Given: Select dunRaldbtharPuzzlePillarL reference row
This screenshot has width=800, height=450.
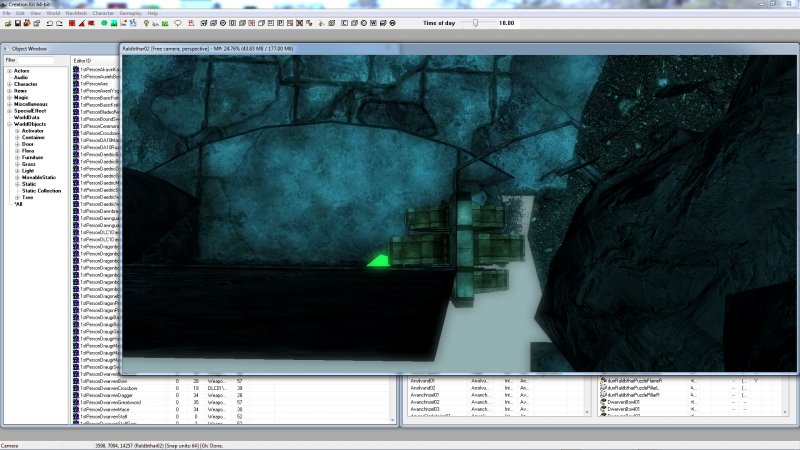Looking at the screenshot, I should (x=690, y=388).
